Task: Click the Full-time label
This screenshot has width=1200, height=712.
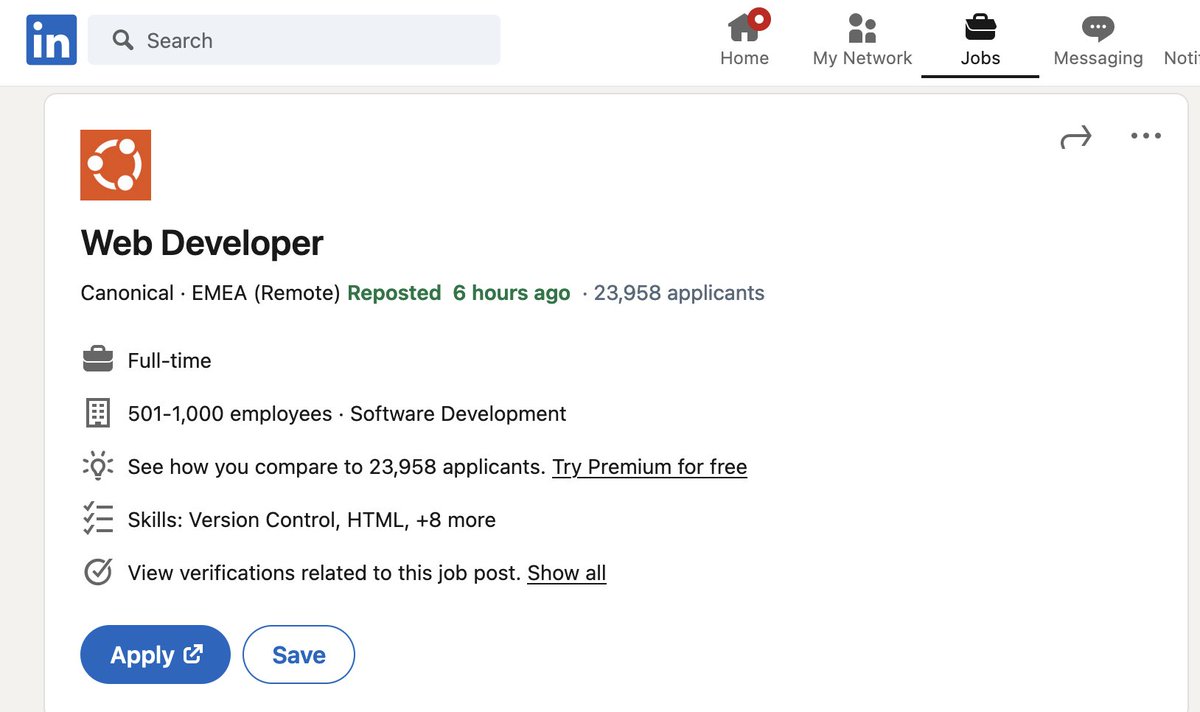Action: coord(170,361)
